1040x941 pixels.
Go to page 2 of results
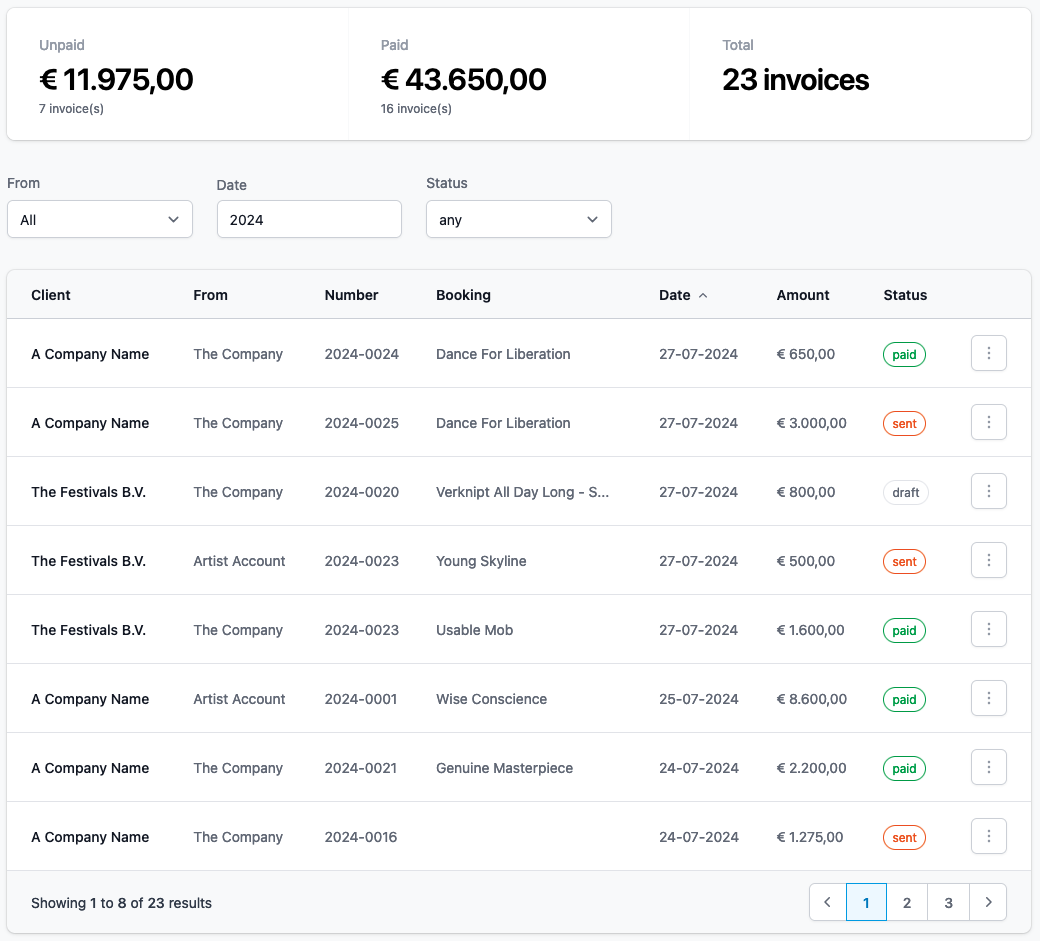[907, 902]
